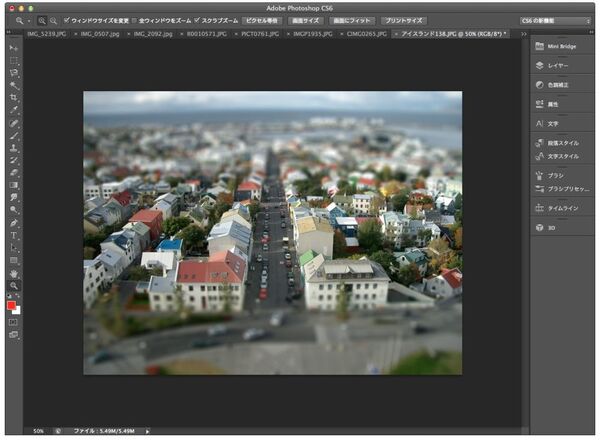
Task: Toggle 全ウィンドウをズーム checkbox
Action: pos(134,20)
